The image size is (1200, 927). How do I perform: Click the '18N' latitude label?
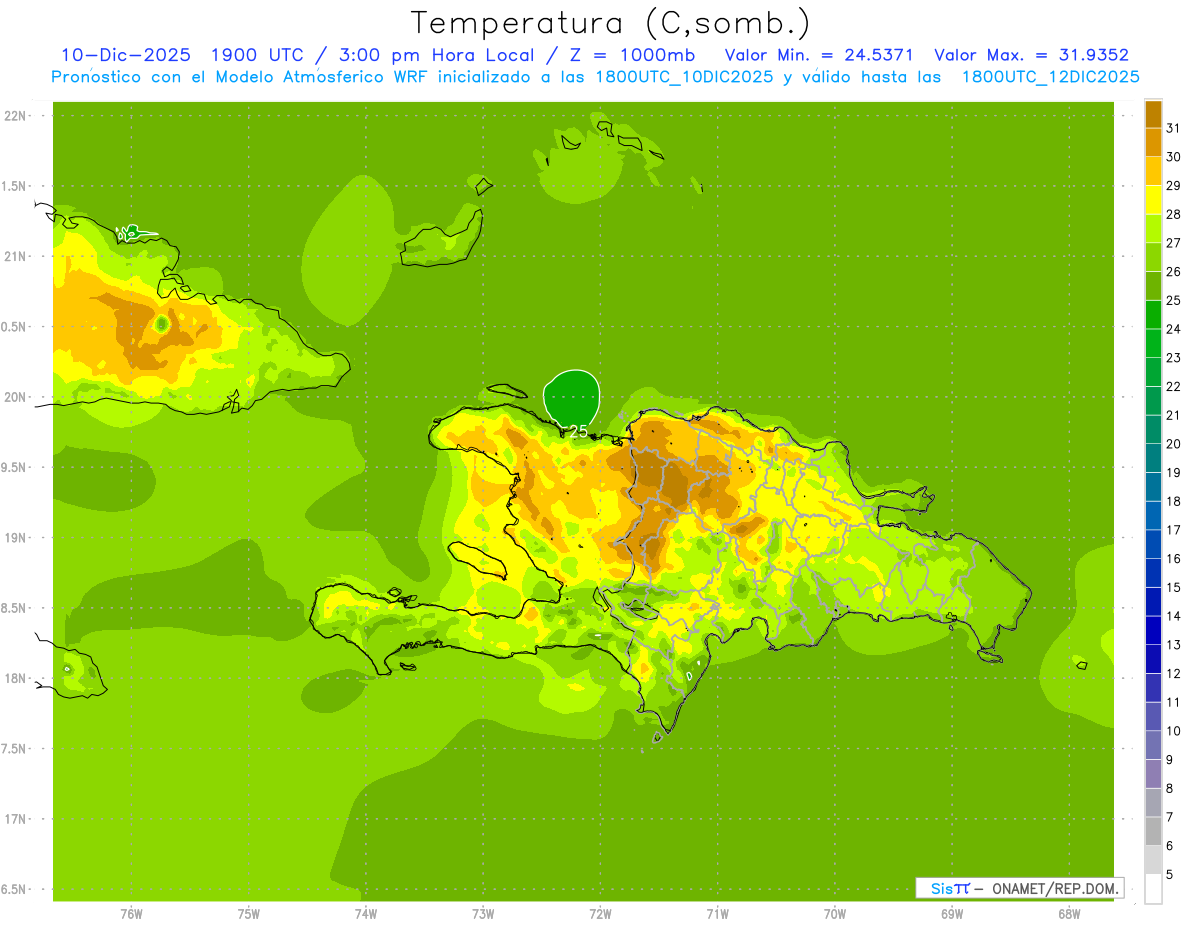[x=17, y=678]
